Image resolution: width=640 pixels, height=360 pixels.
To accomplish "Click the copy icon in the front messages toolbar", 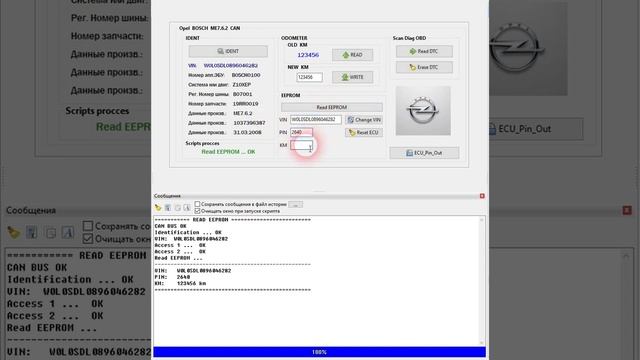I will [x=178, y=208].
